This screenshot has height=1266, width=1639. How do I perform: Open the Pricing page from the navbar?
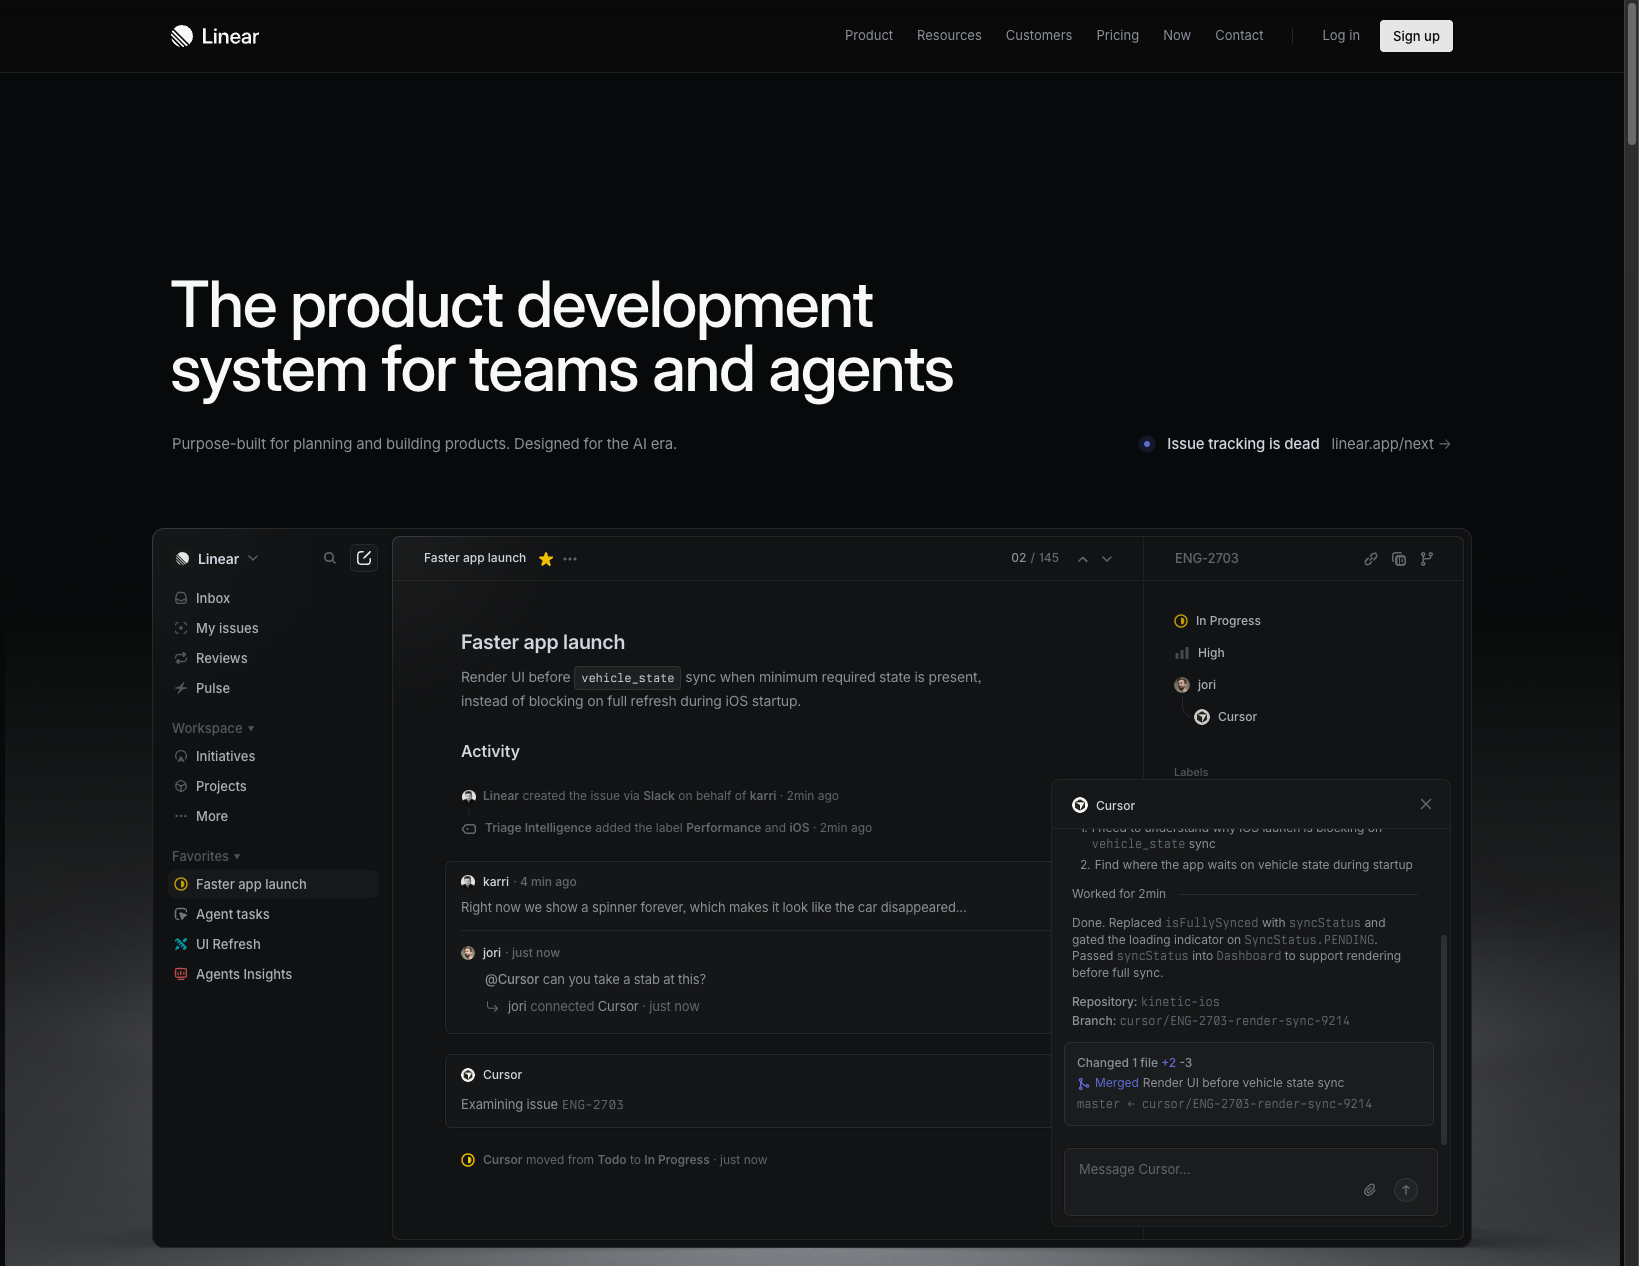(1117, 35)
